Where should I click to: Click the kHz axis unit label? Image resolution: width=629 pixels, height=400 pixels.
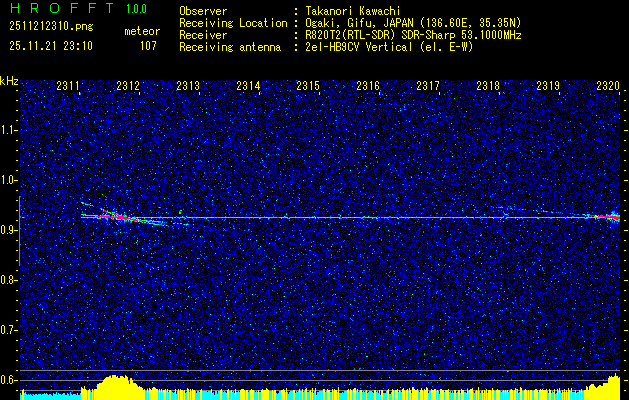(x=9, y=81)
